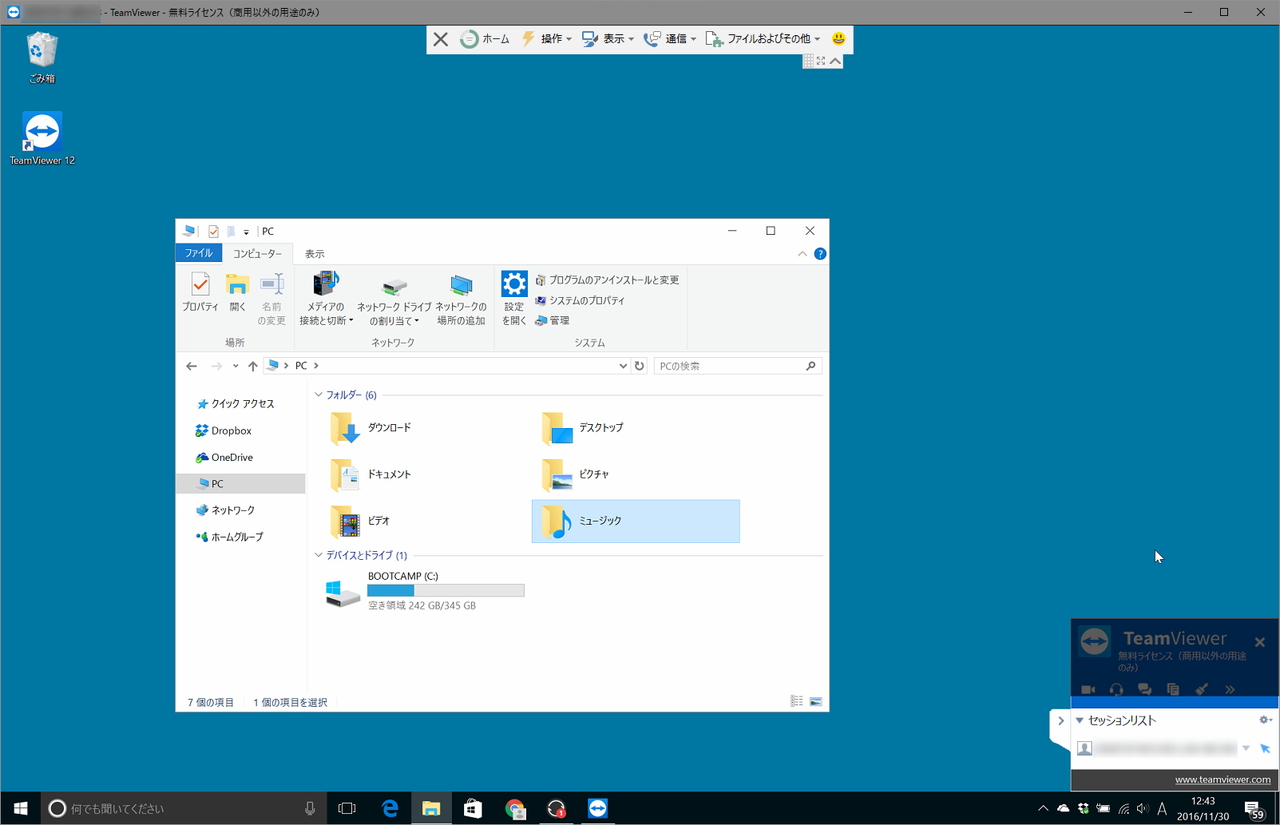Click プログラムのアンインストールと変更
This screenshot has height=825, width=1280.
coord(607,280)
